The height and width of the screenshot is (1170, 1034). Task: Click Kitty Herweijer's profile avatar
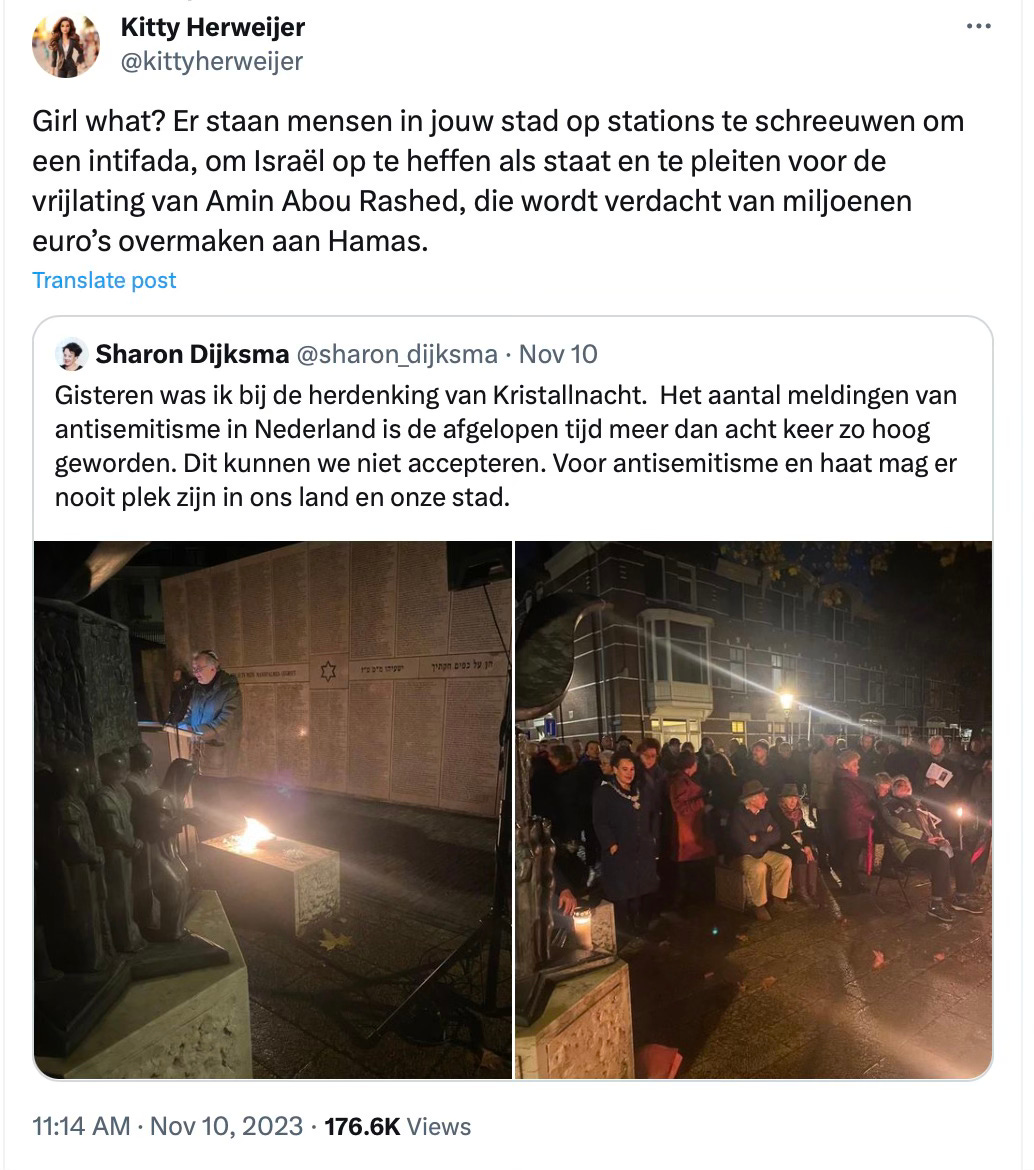[x=66, y=44]
